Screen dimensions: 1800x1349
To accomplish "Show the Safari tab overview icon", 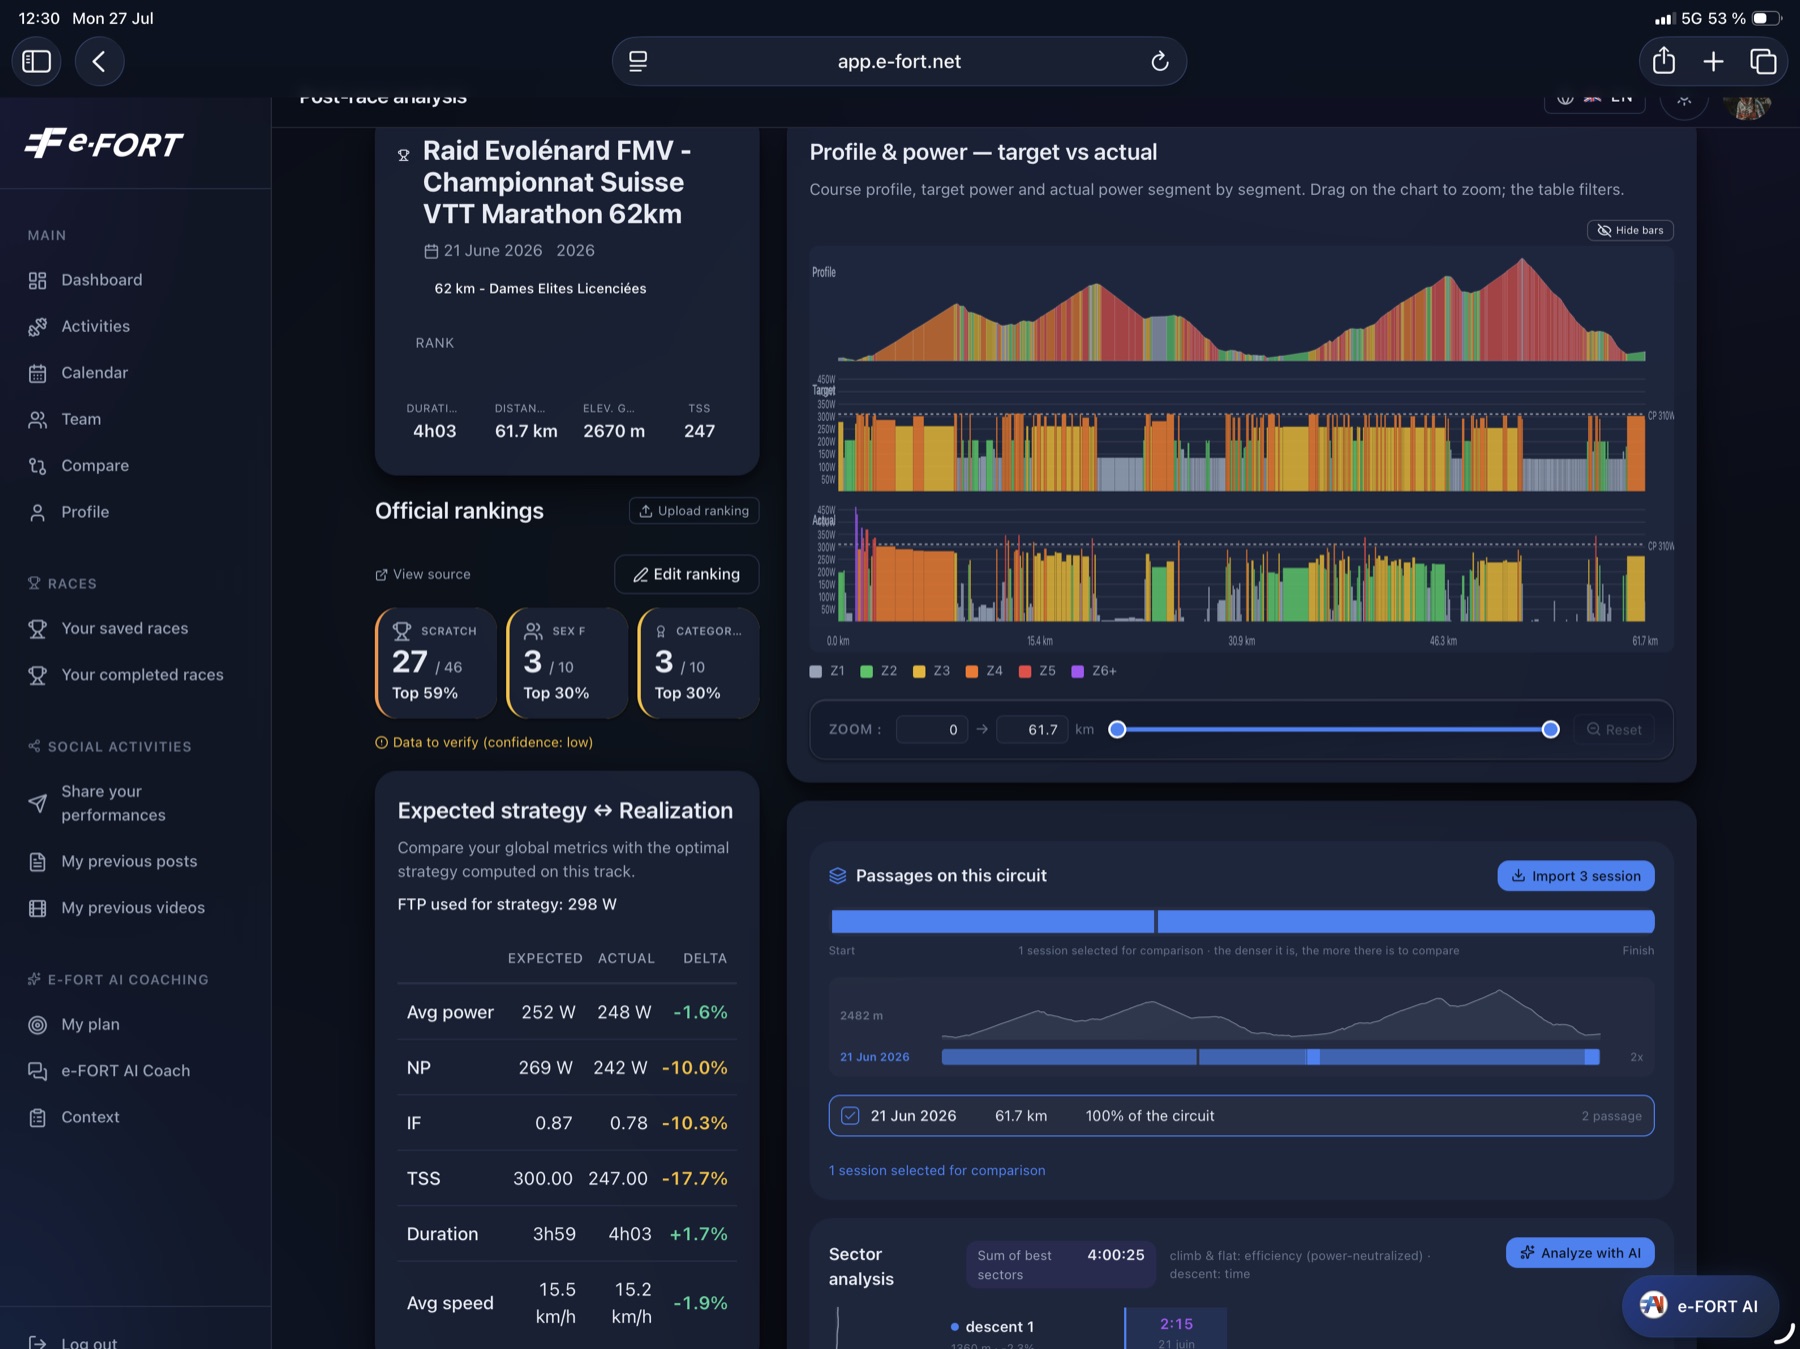I will pos(1763,61).
